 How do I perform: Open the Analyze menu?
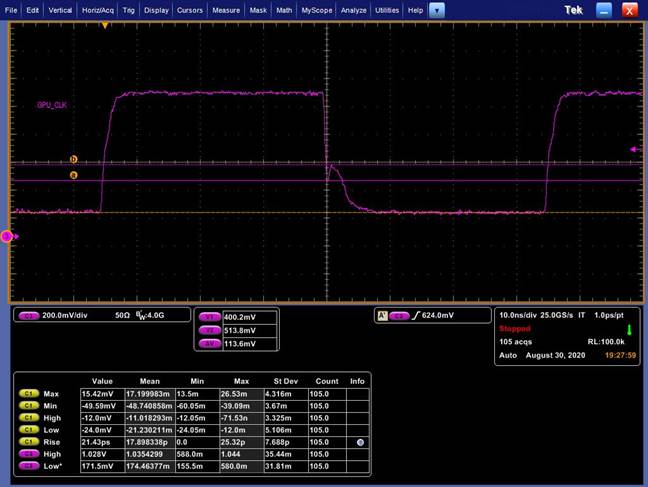(x=354, y=10)
